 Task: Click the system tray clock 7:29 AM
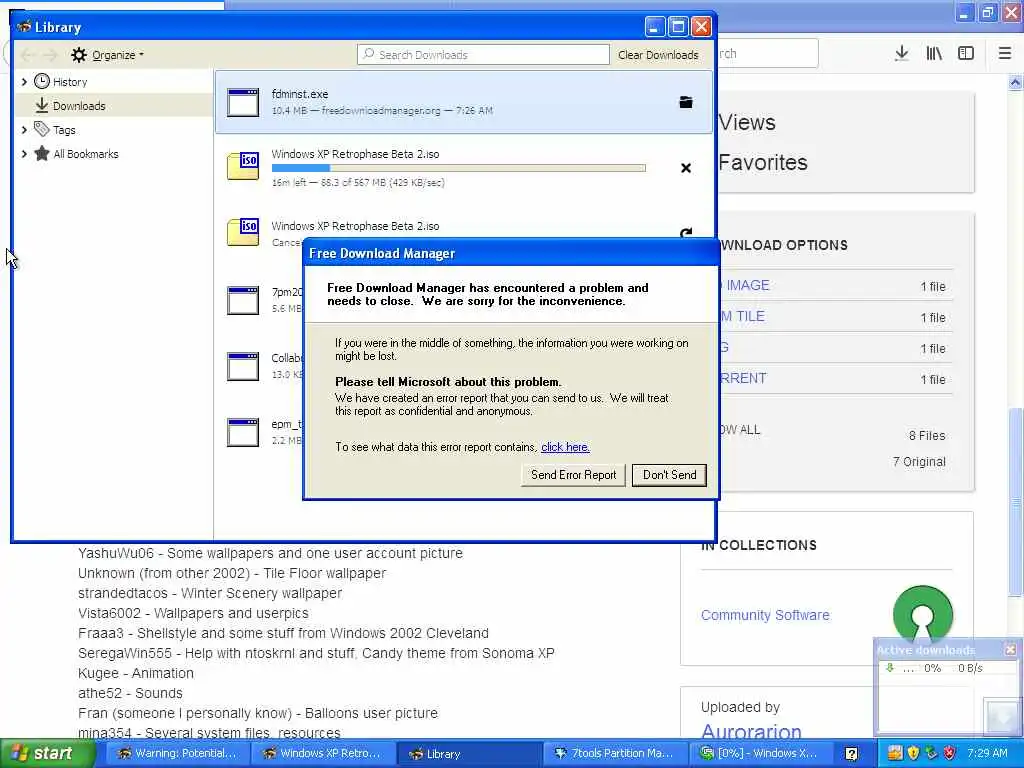(987, 753)
